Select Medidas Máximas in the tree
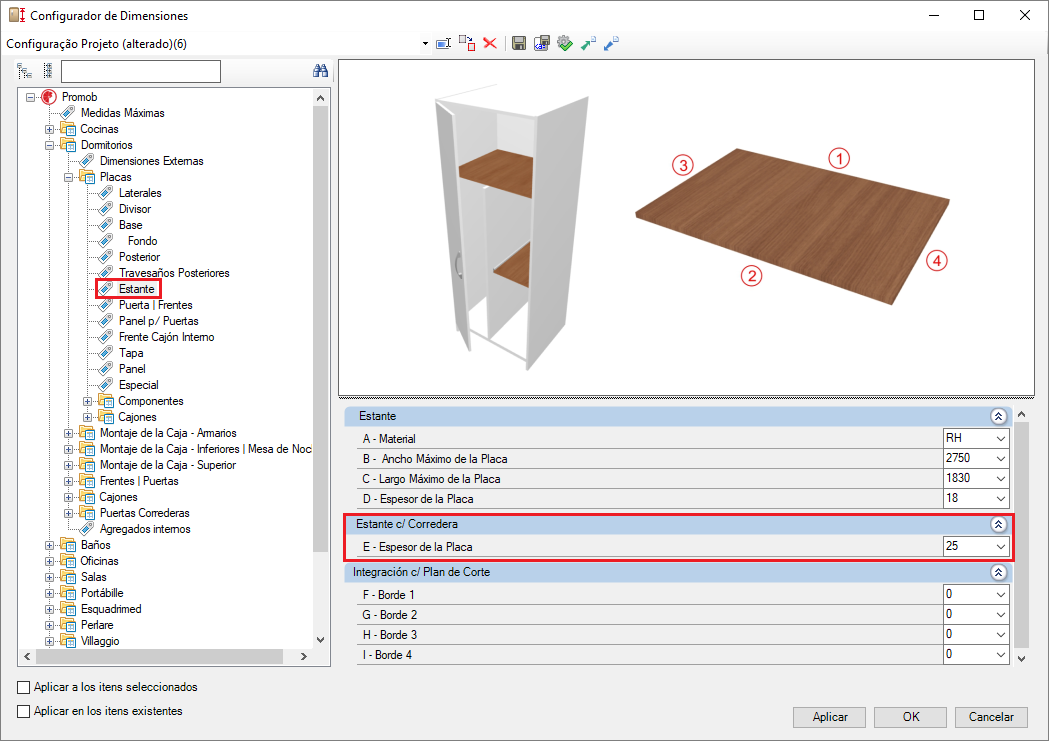This screenshot has height=741, width=1049. click(122, 113)
